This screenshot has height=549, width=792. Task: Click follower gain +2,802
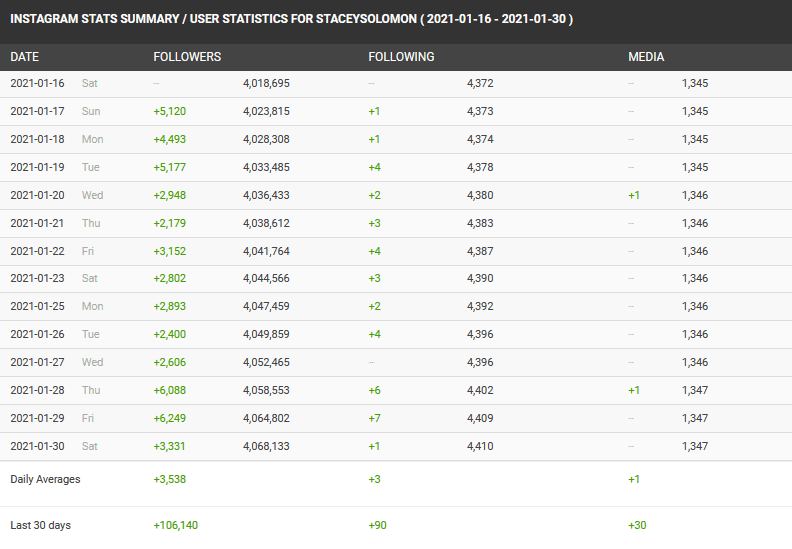pyautogui.click(x=170, y=278)
